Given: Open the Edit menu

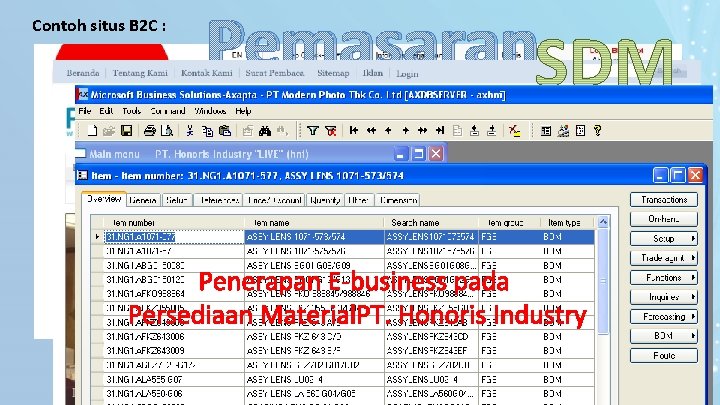Looking at the screenshot, I should tap(106, 111).
